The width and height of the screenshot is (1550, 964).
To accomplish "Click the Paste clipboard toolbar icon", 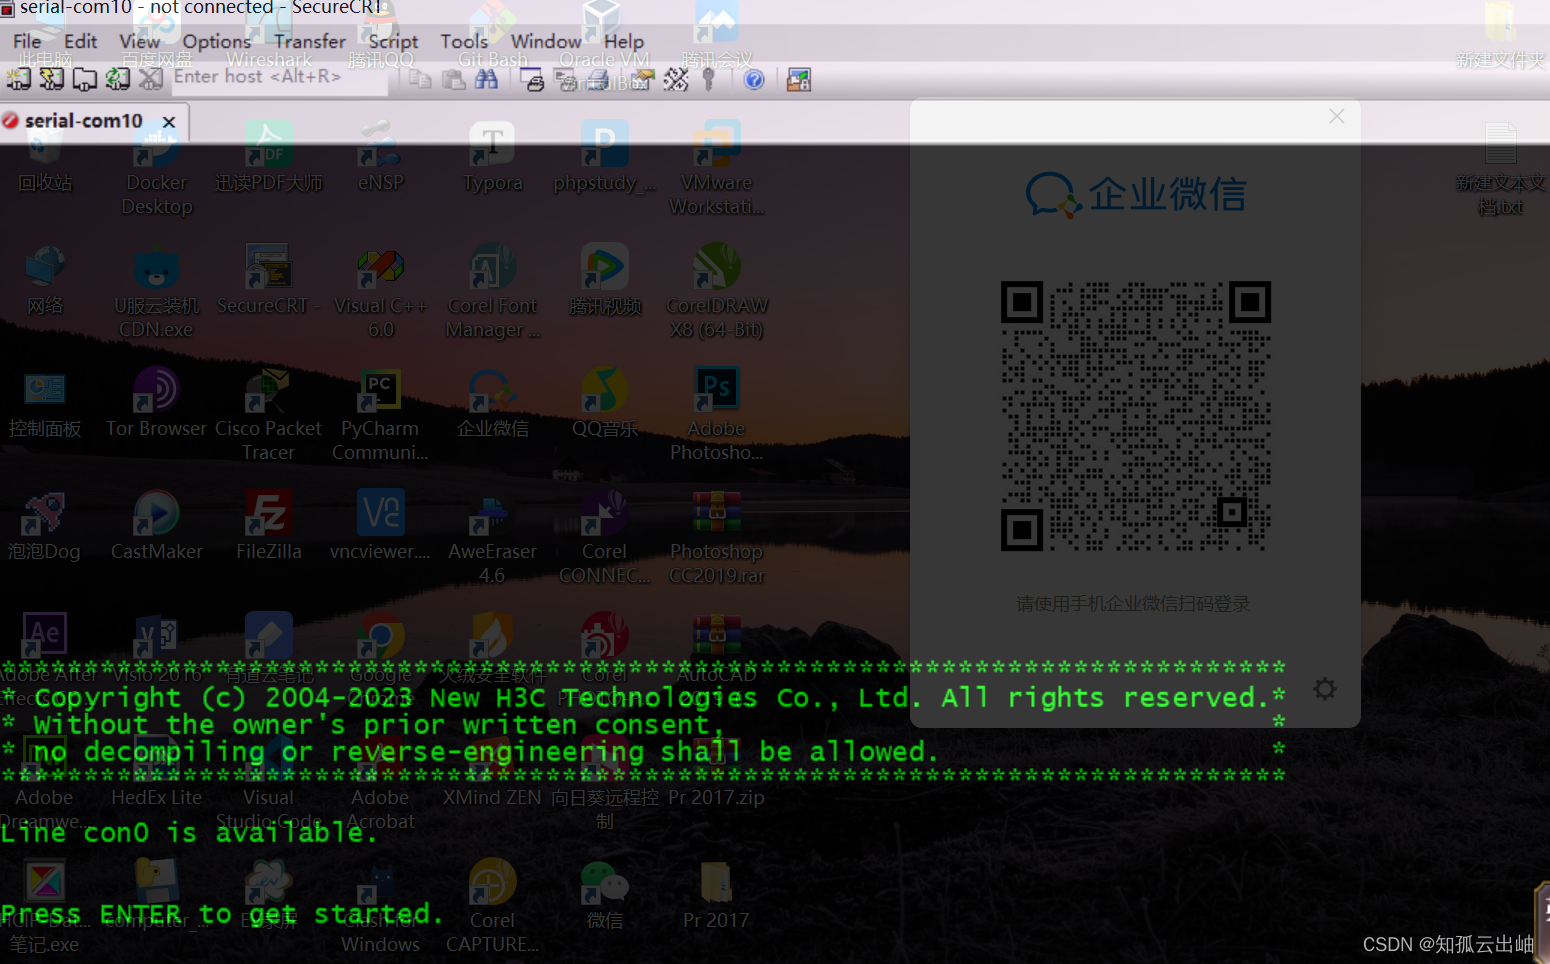I will (454, 79).
